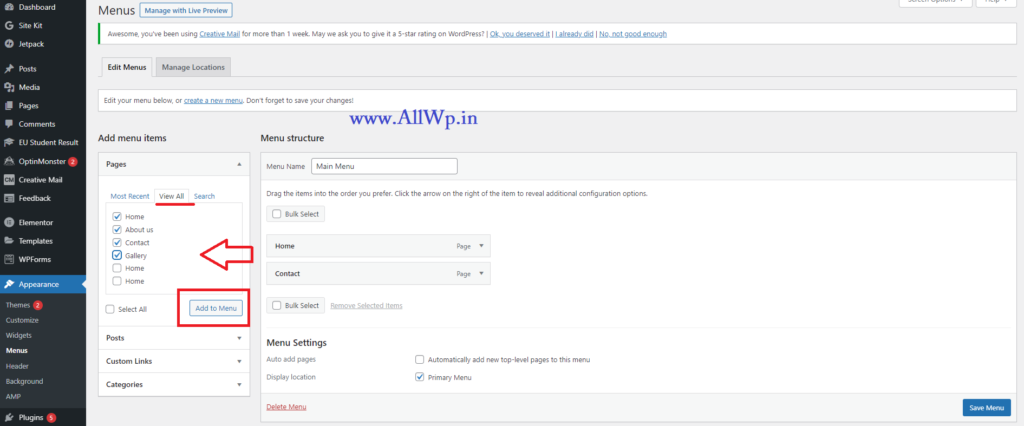Screen dimensions: 1024x426
Task: Click 'No, not good enough' link
Action: point(633,34)
